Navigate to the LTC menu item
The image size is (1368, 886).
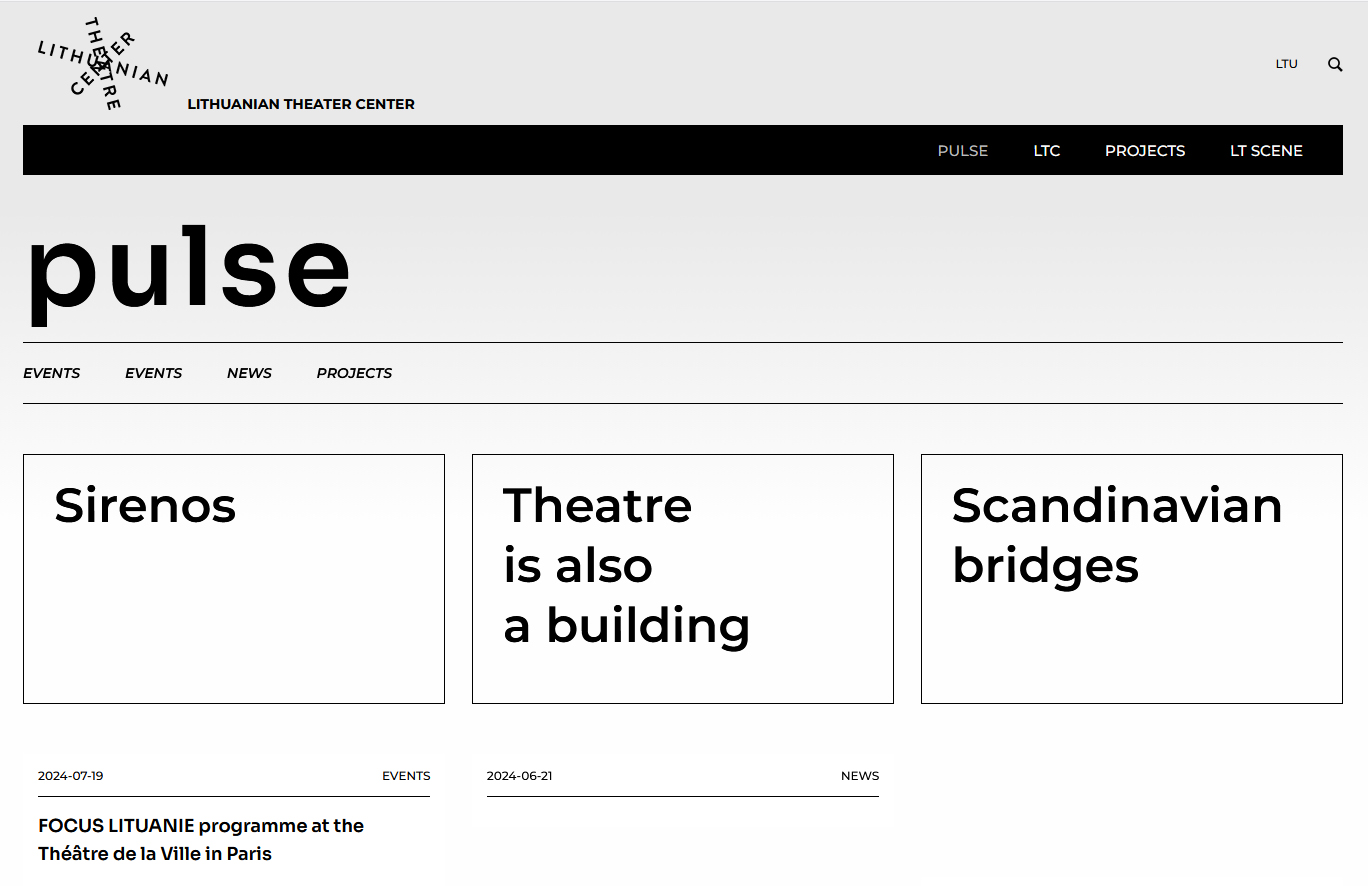[x=1047, y=150]
